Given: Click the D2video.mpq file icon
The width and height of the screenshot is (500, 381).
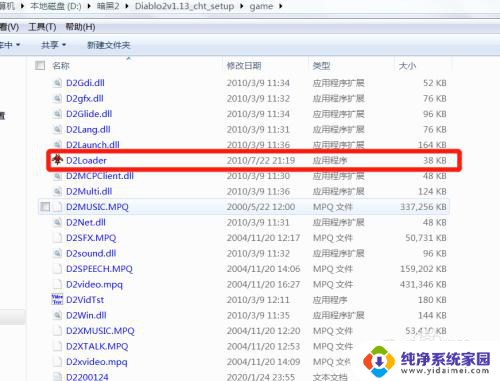Looking at the screenshot, I should point(57,285).
